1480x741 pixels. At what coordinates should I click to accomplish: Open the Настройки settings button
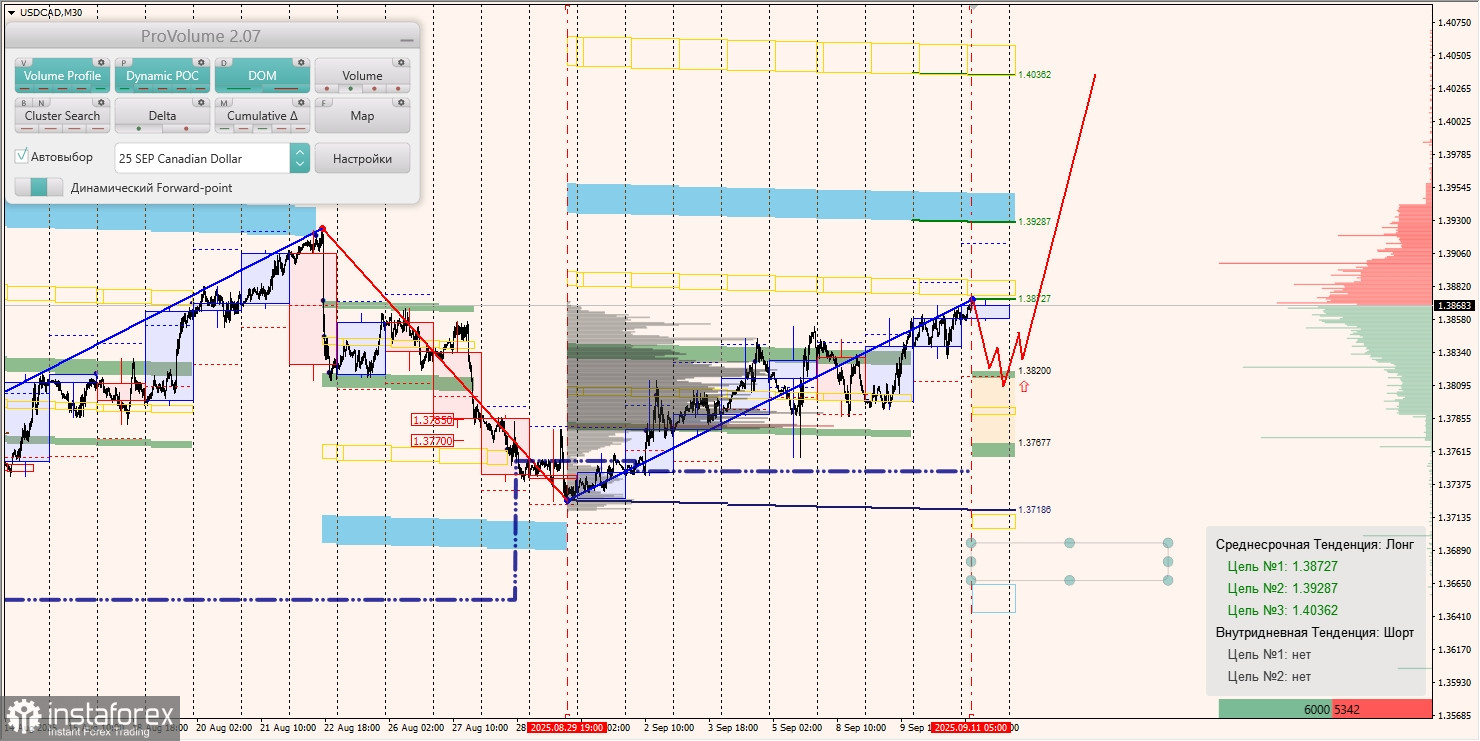click(362, 158)
